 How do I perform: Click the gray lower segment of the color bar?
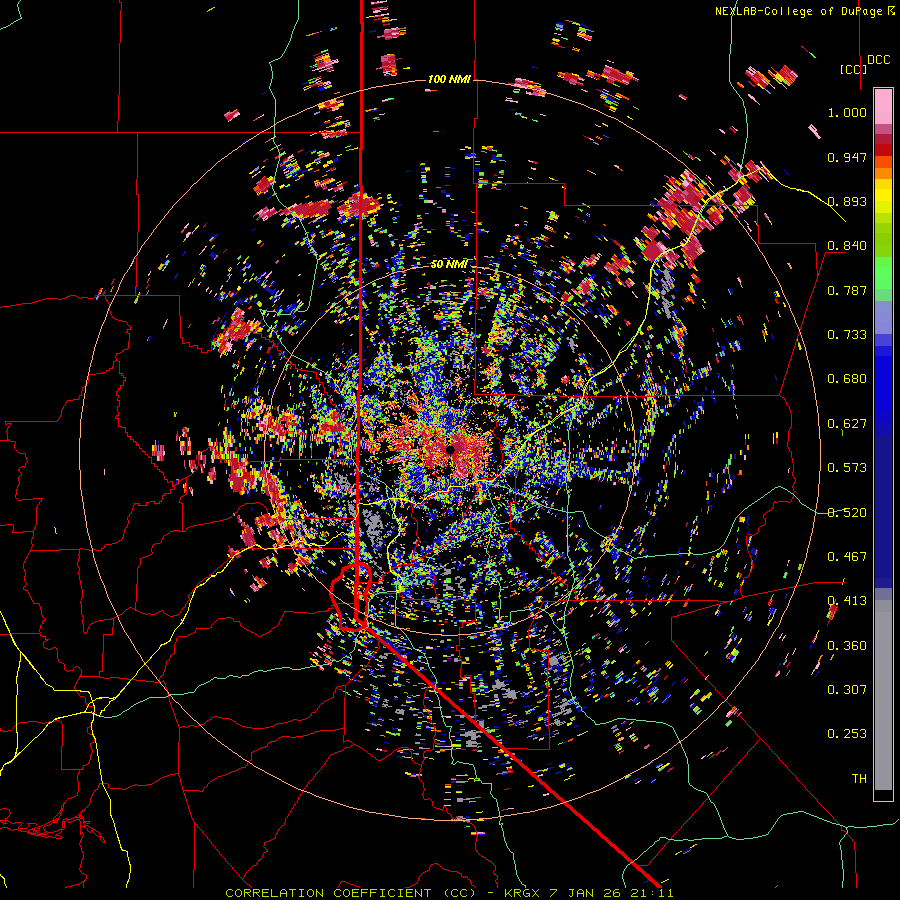883,695
